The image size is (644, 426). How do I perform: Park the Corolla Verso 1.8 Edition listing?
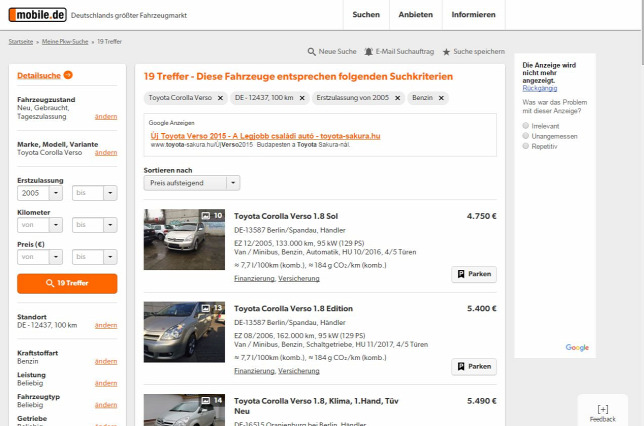coord(474,366)
